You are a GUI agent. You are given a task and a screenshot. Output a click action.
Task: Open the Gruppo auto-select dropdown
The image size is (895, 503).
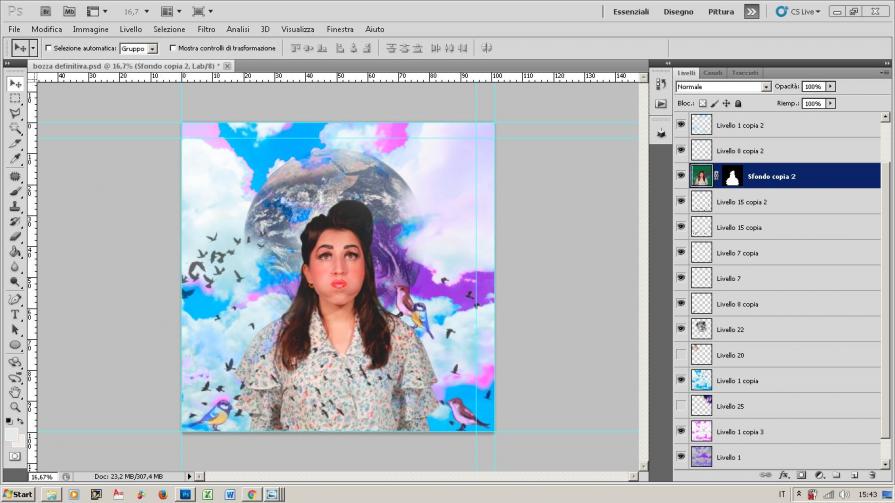pos(152,48)
